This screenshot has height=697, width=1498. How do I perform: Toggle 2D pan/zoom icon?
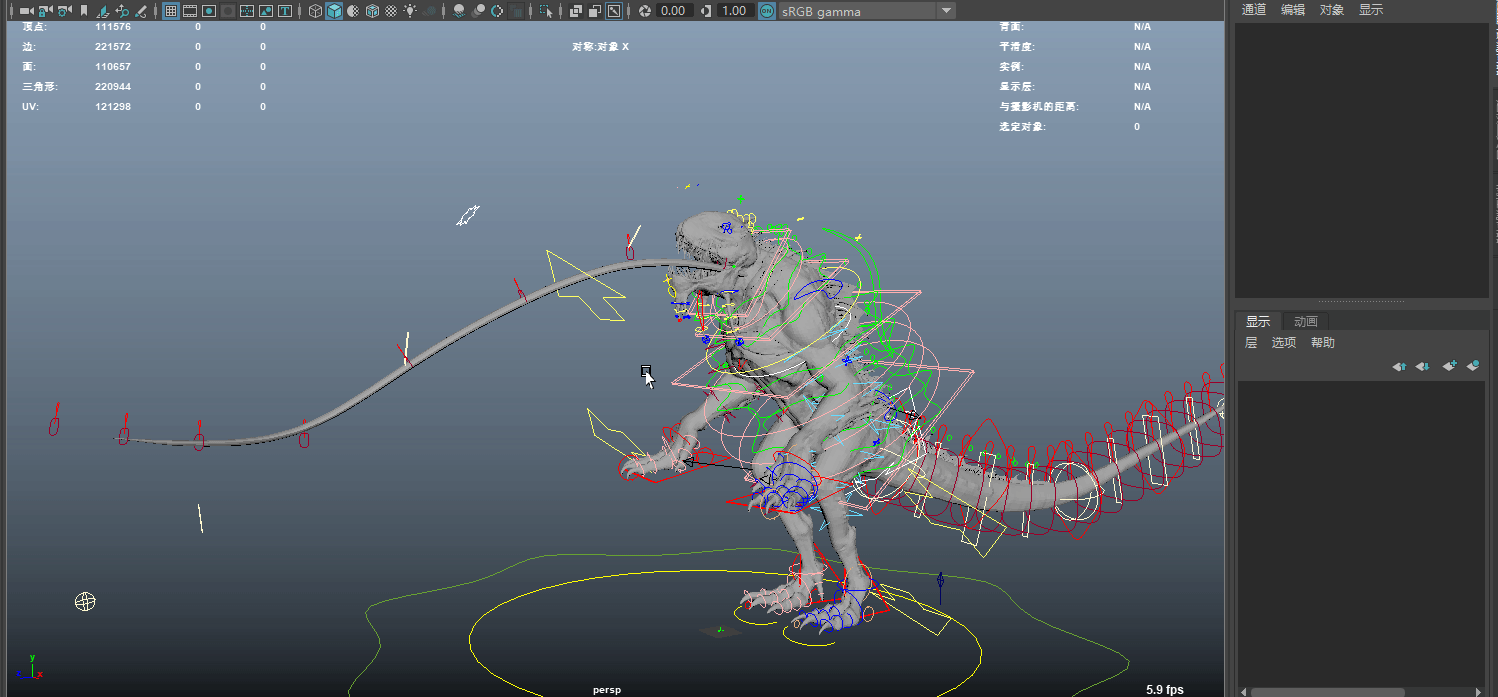(x=122, y=11)
